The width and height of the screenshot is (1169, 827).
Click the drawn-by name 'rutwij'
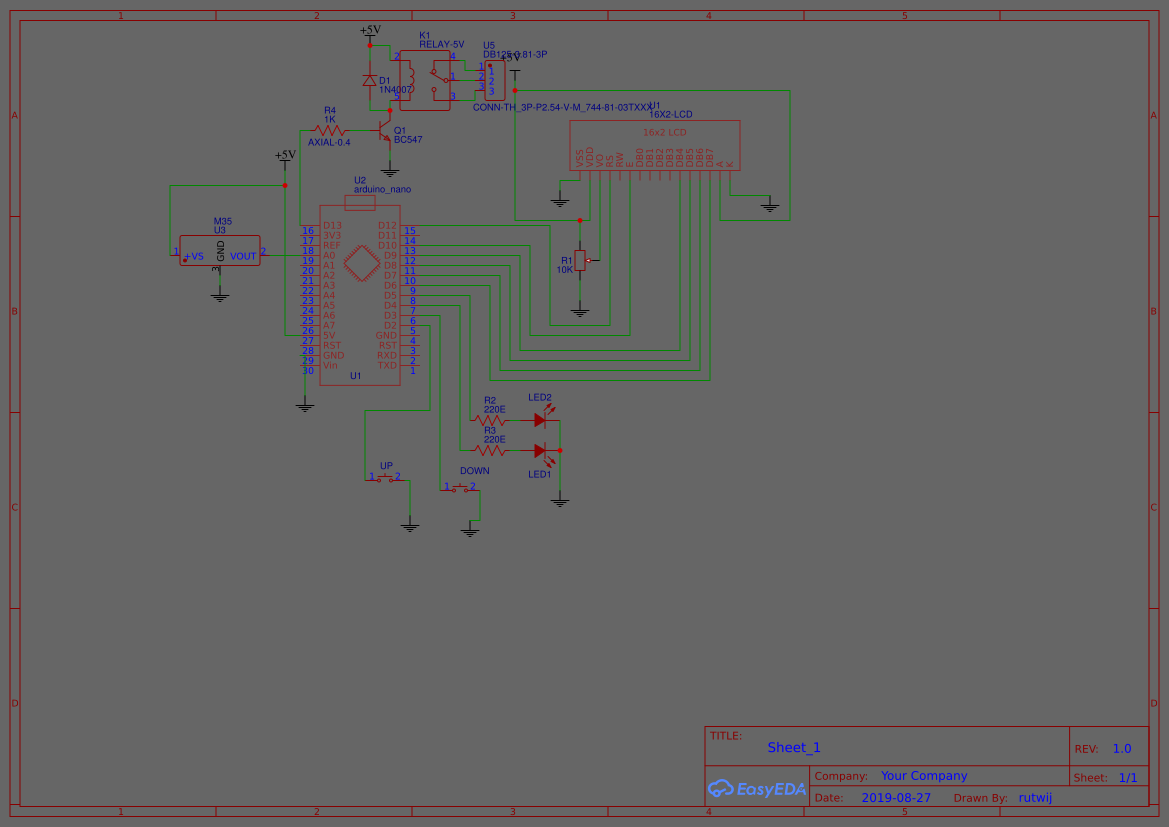(x=1035, y=798)
